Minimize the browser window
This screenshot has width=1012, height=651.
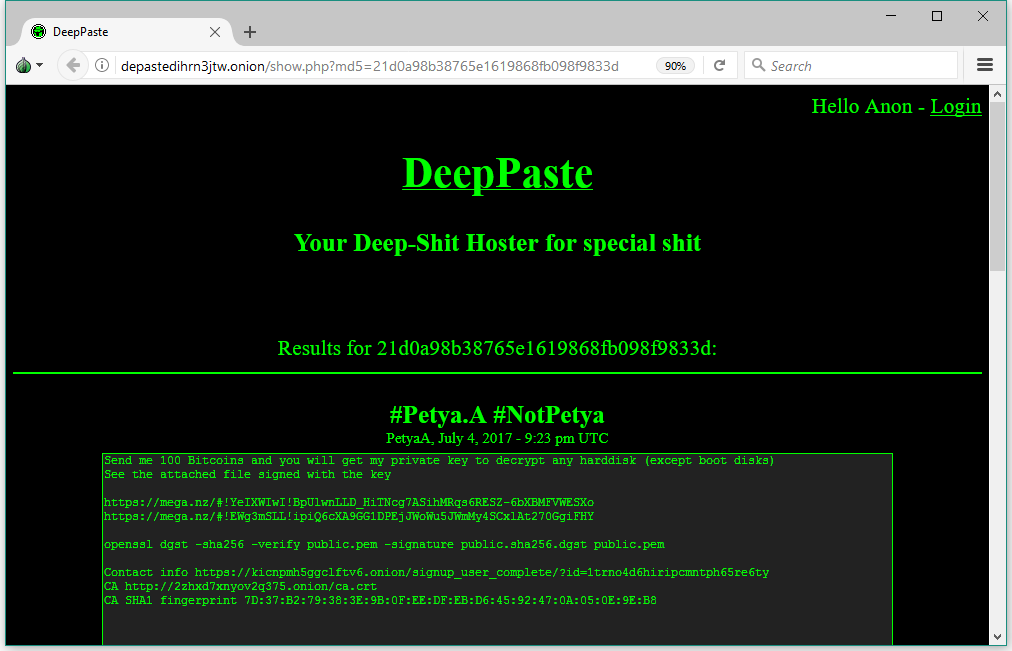click(891, 16)
